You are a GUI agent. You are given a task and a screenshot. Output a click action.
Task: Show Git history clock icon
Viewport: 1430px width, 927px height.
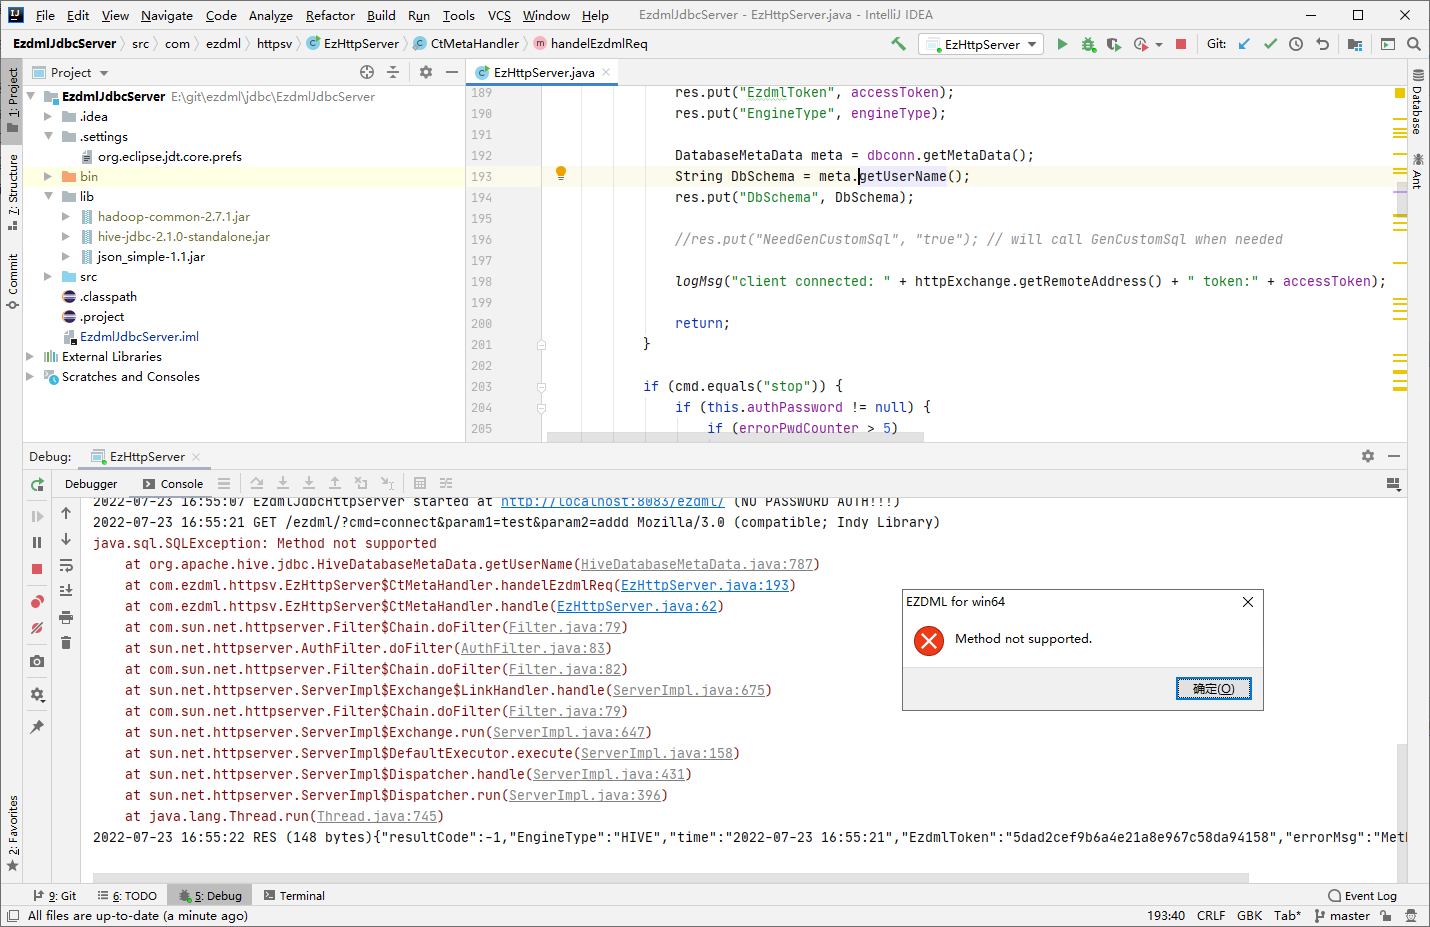click(x=1296, y=44)
